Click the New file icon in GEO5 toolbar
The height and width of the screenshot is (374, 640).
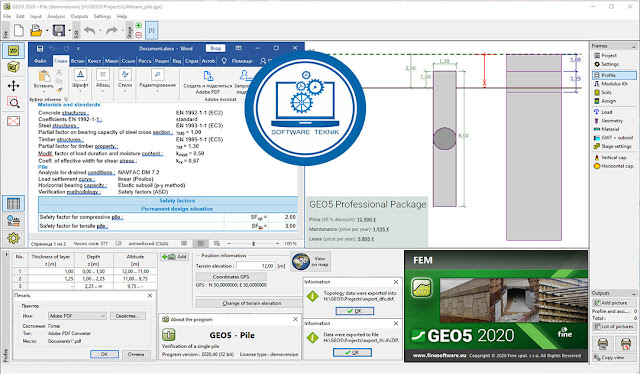coord(19,31)
